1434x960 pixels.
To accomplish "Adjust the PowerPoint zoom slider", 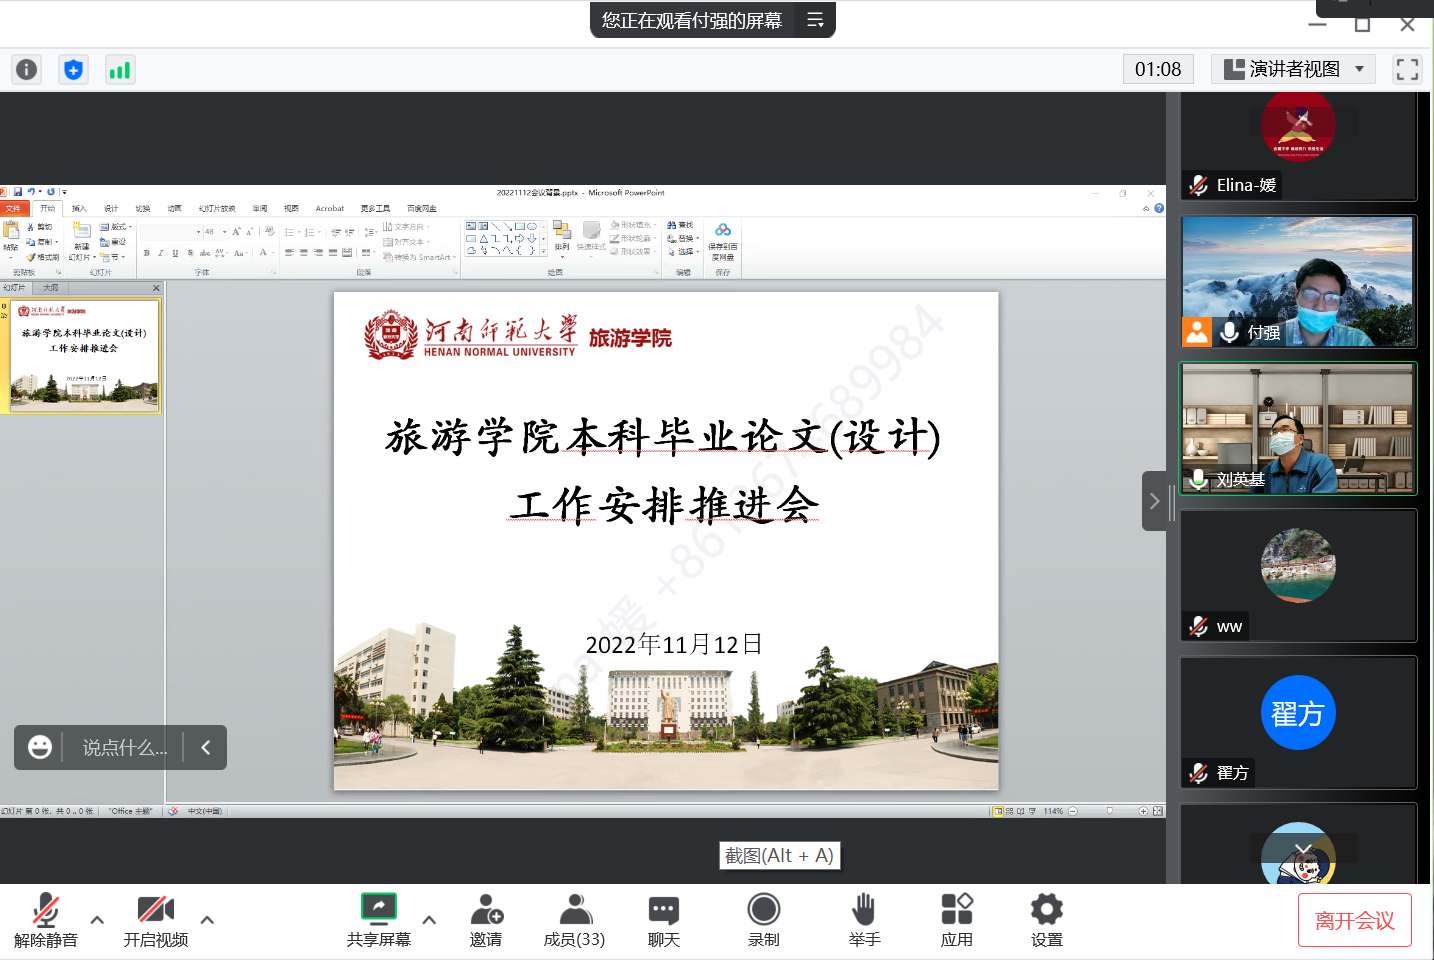I will click(x=1109, y=811).
